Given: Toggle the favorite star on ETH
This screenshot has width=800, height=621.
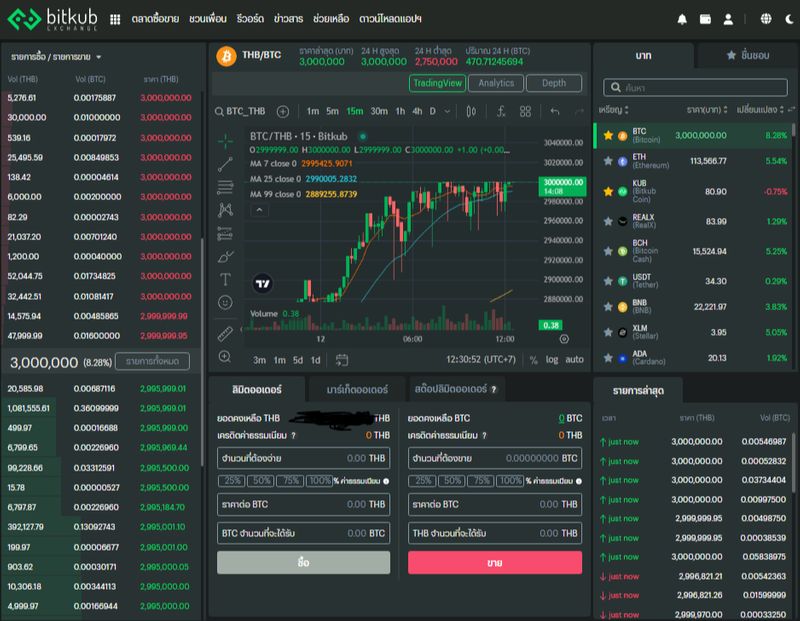Looking at the screenshot, I should click(x=608, y=161).
